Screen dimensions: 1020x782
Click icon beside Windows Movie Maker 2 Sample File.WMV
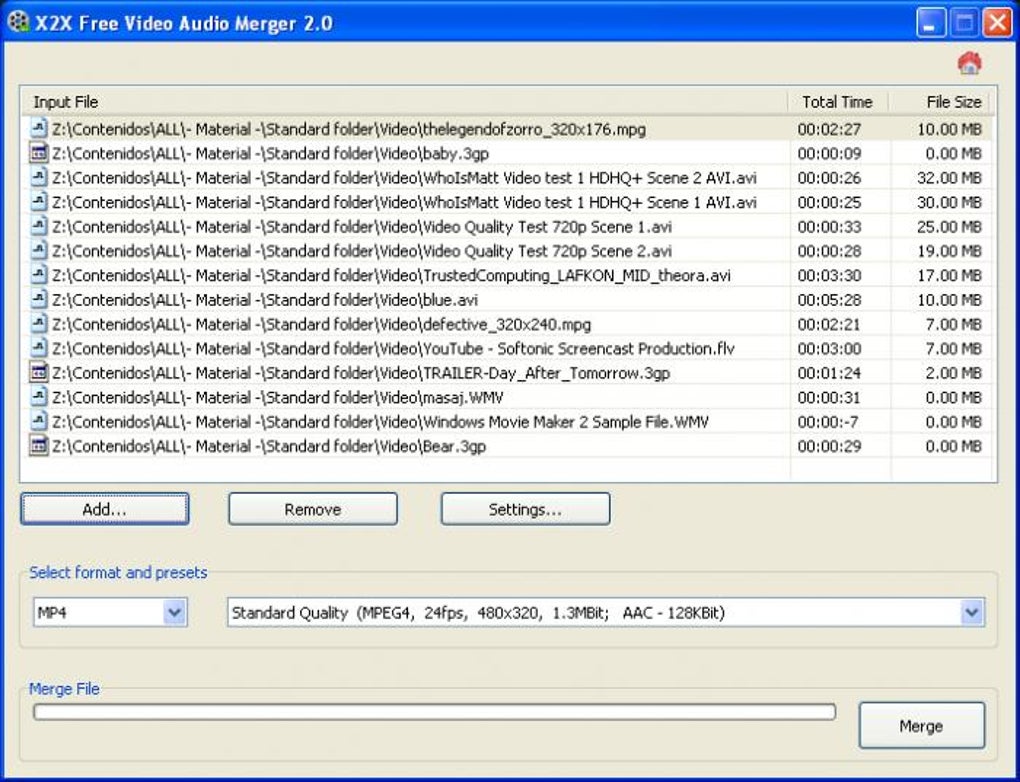click(x=39, y=421)
